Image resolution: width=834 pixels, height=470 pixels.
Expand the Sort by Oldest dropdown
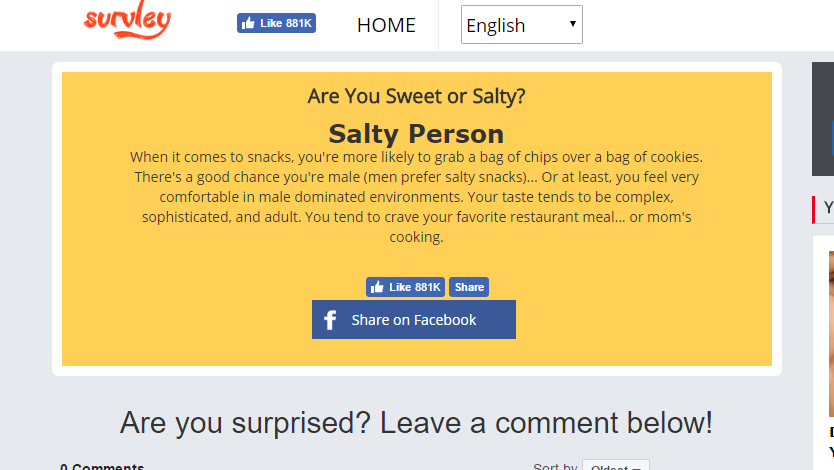click(x=616, y=467)
